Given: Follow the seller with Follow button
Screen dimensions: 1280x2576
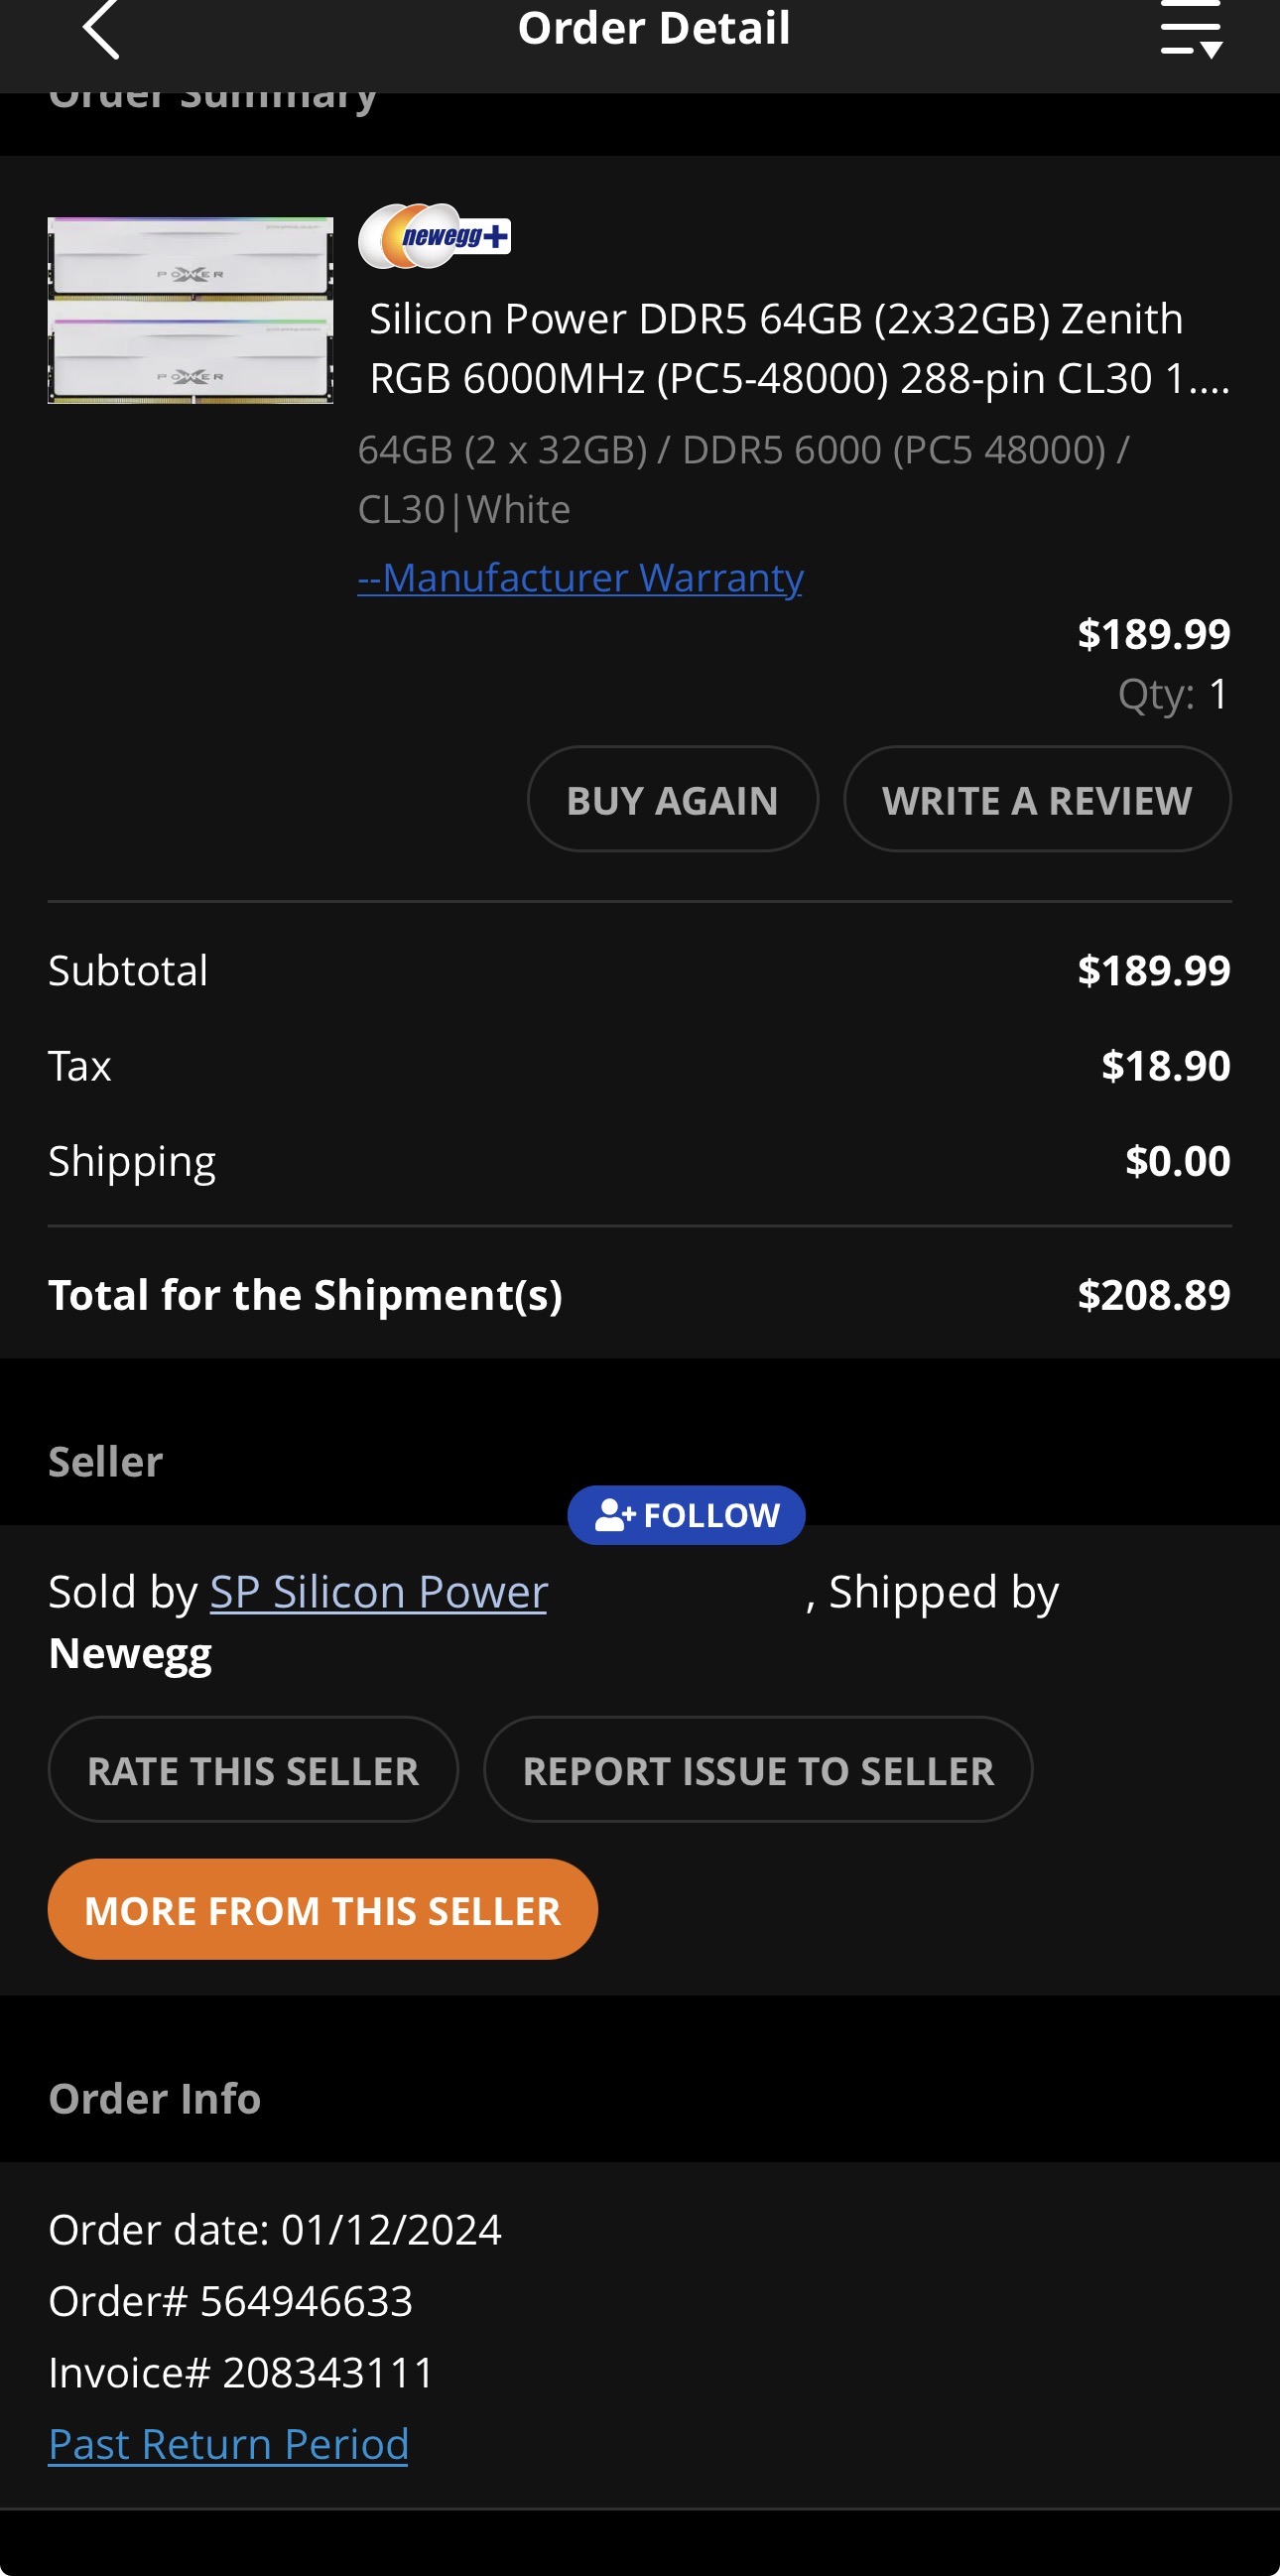Looking at the screenshot, I should coord(686,1515).
